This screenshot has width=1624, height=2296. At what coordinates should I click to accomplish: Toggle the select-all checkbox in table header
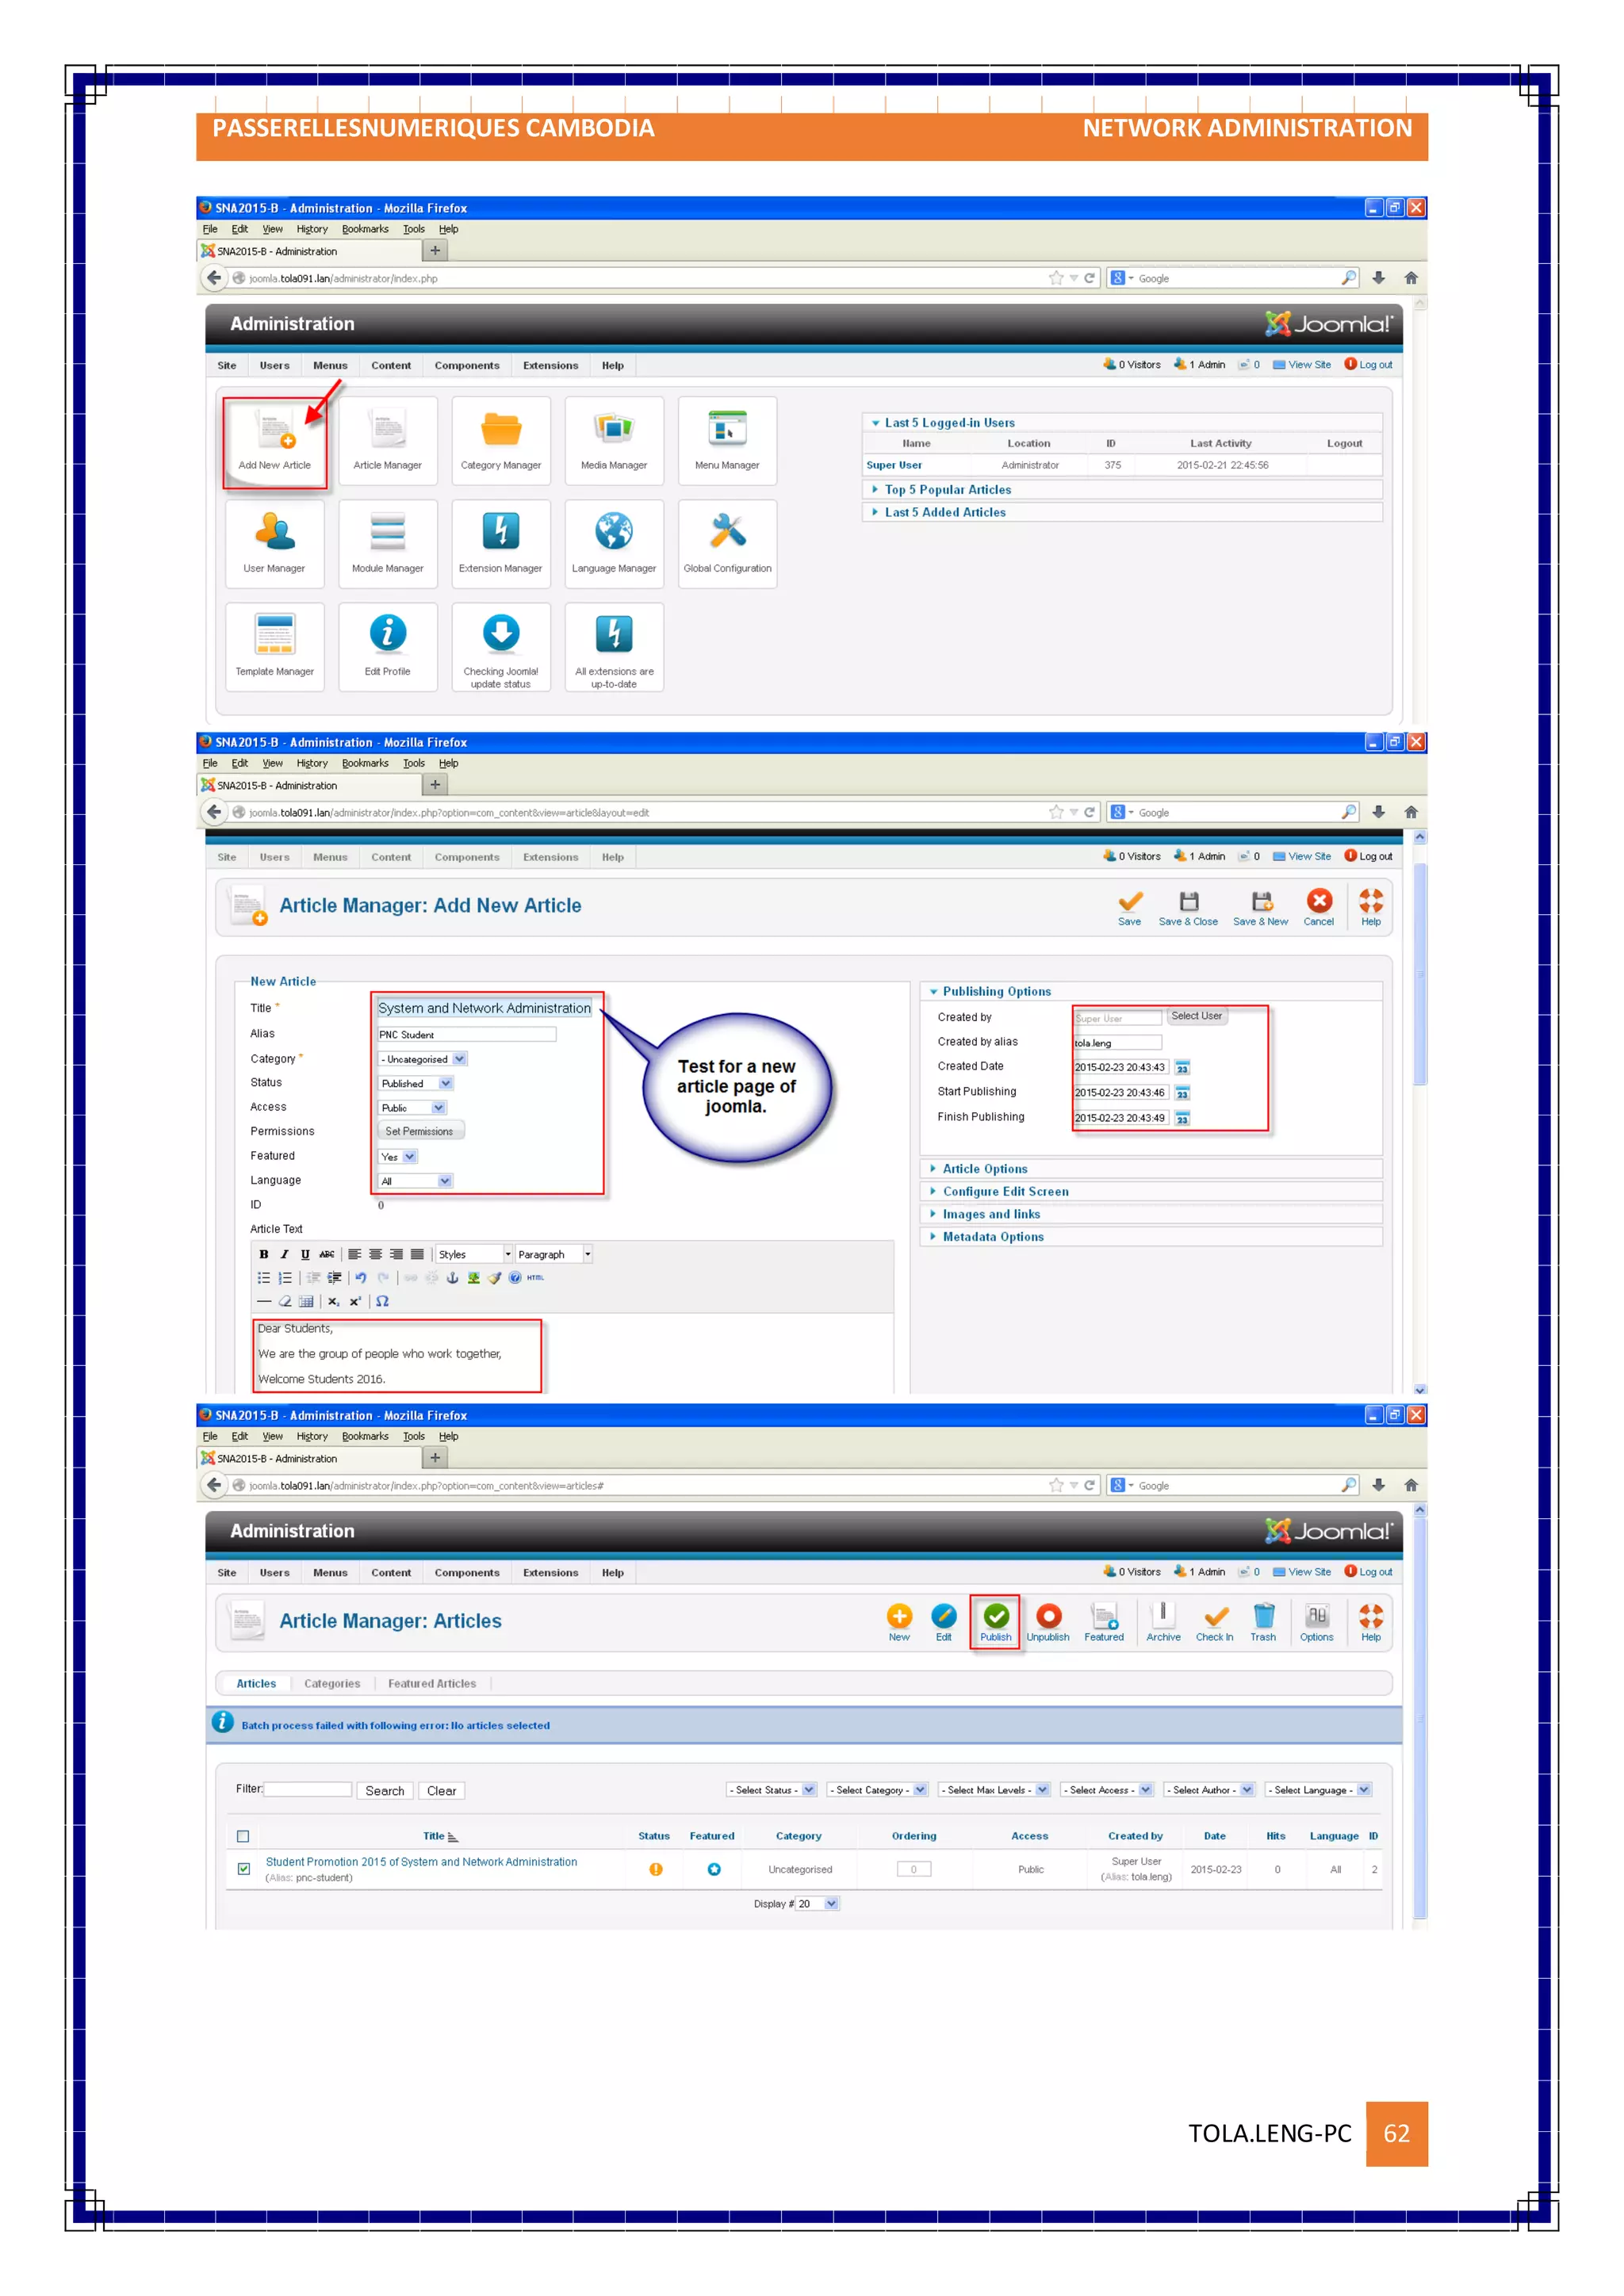(243, 1837)
